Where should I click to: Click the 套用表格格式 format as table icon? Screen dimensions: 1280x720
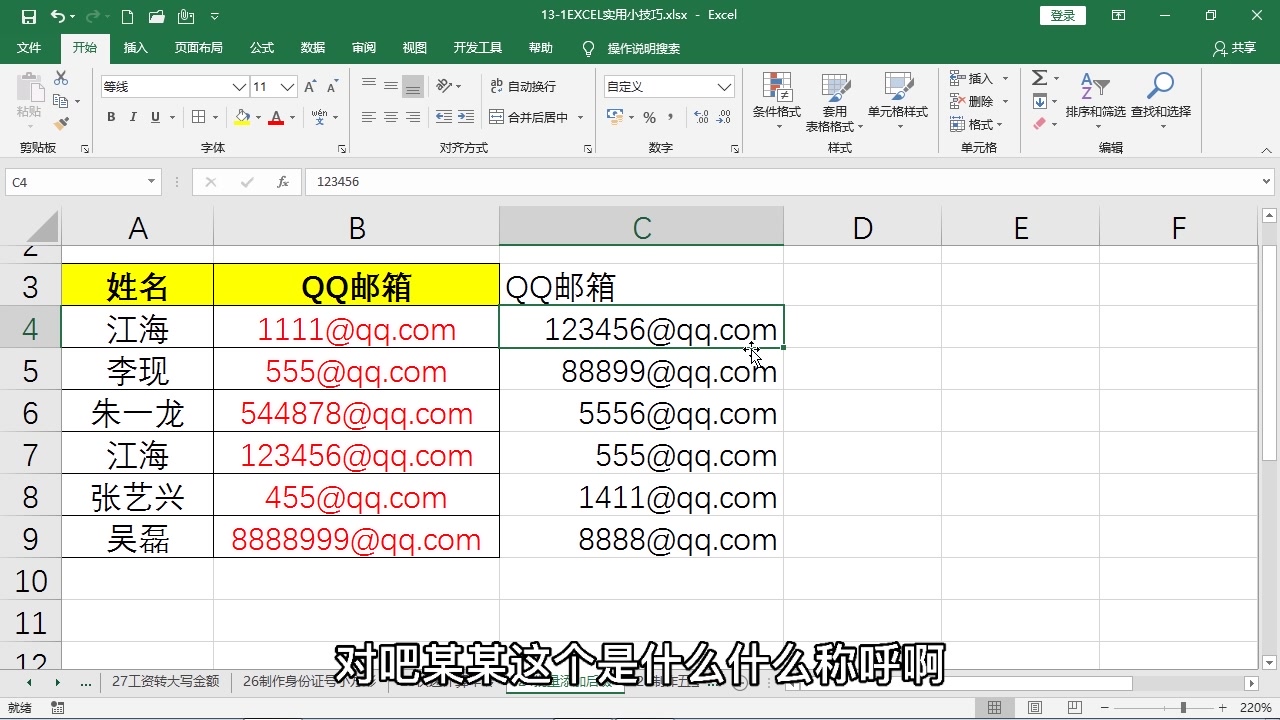(x=835, y=100)
